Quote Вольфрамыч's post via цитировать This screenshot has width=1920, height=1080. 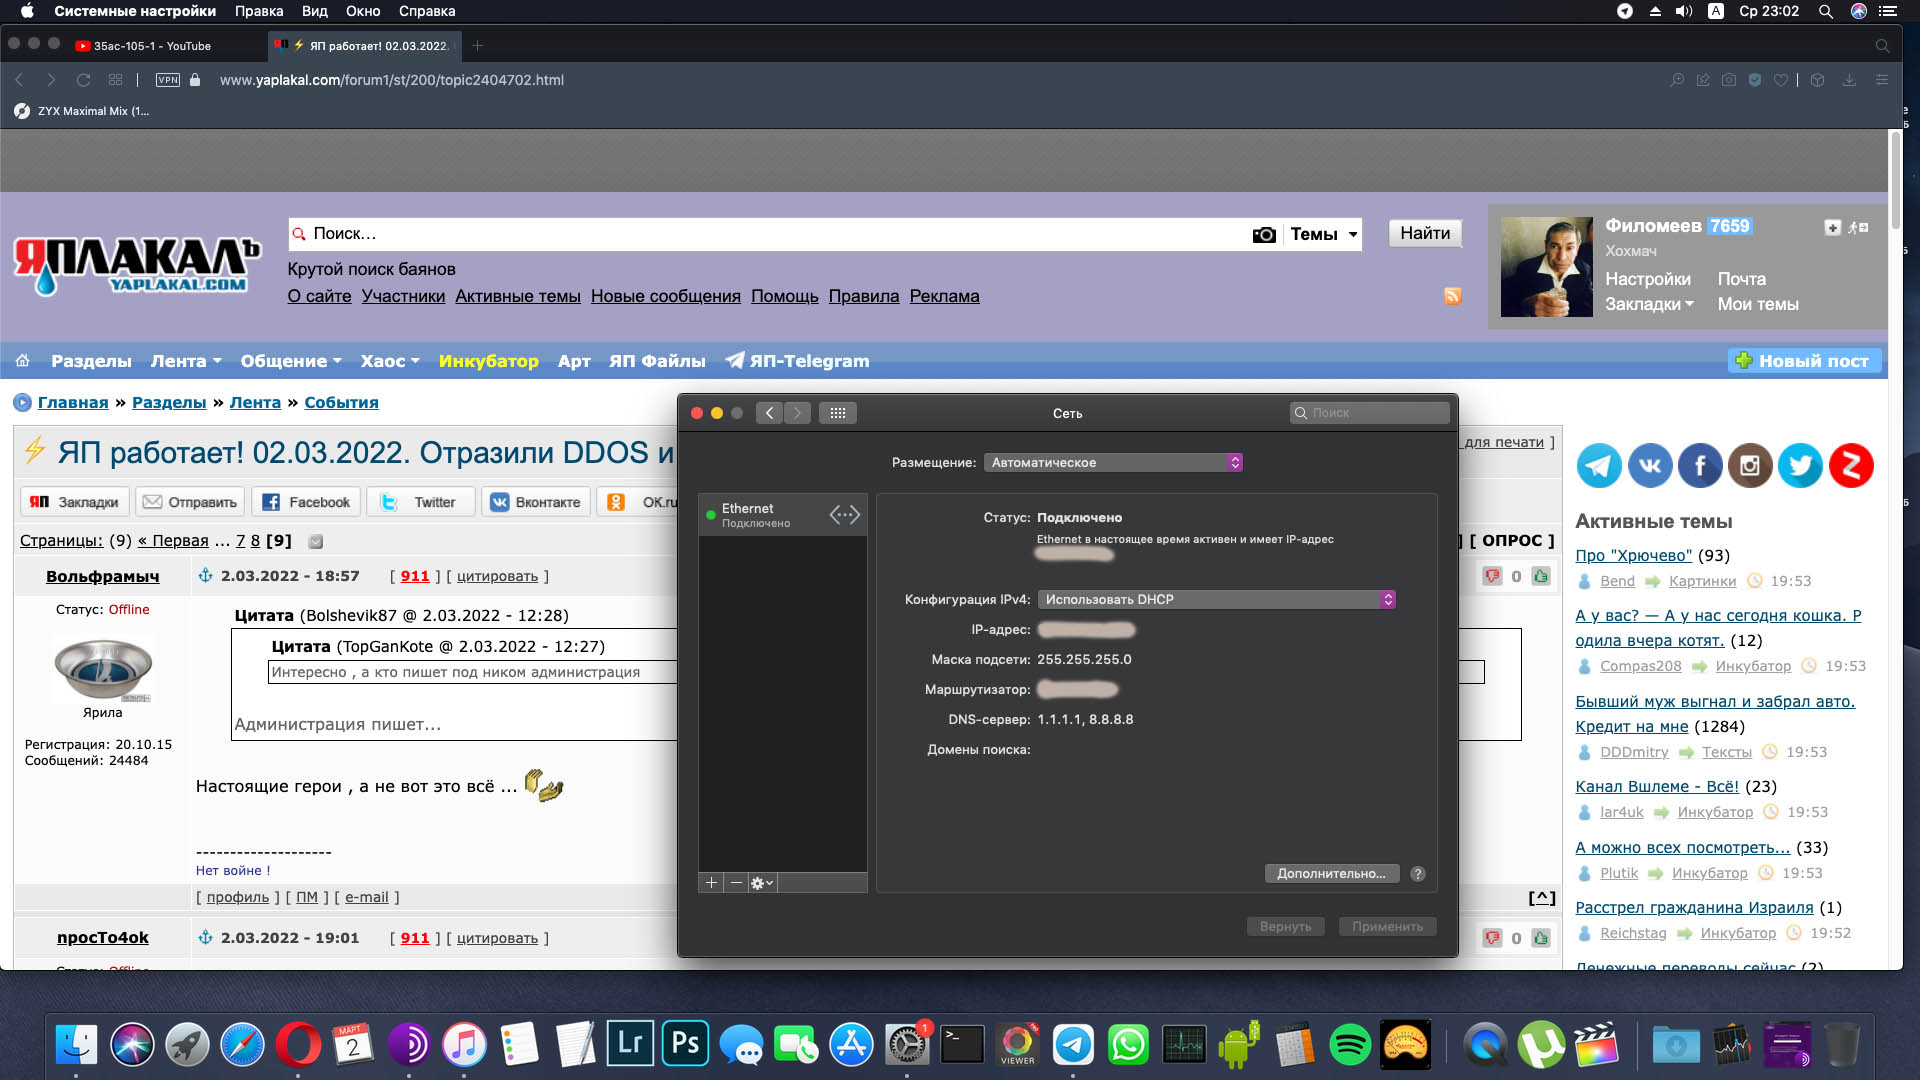coord(497,577)
